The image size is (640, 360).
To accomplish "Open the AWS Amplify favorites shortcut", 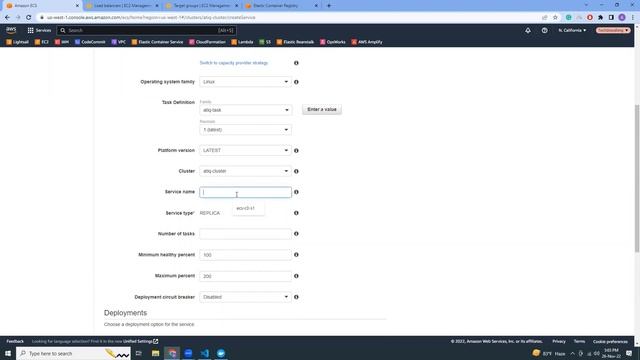I will tap(367, 42).
